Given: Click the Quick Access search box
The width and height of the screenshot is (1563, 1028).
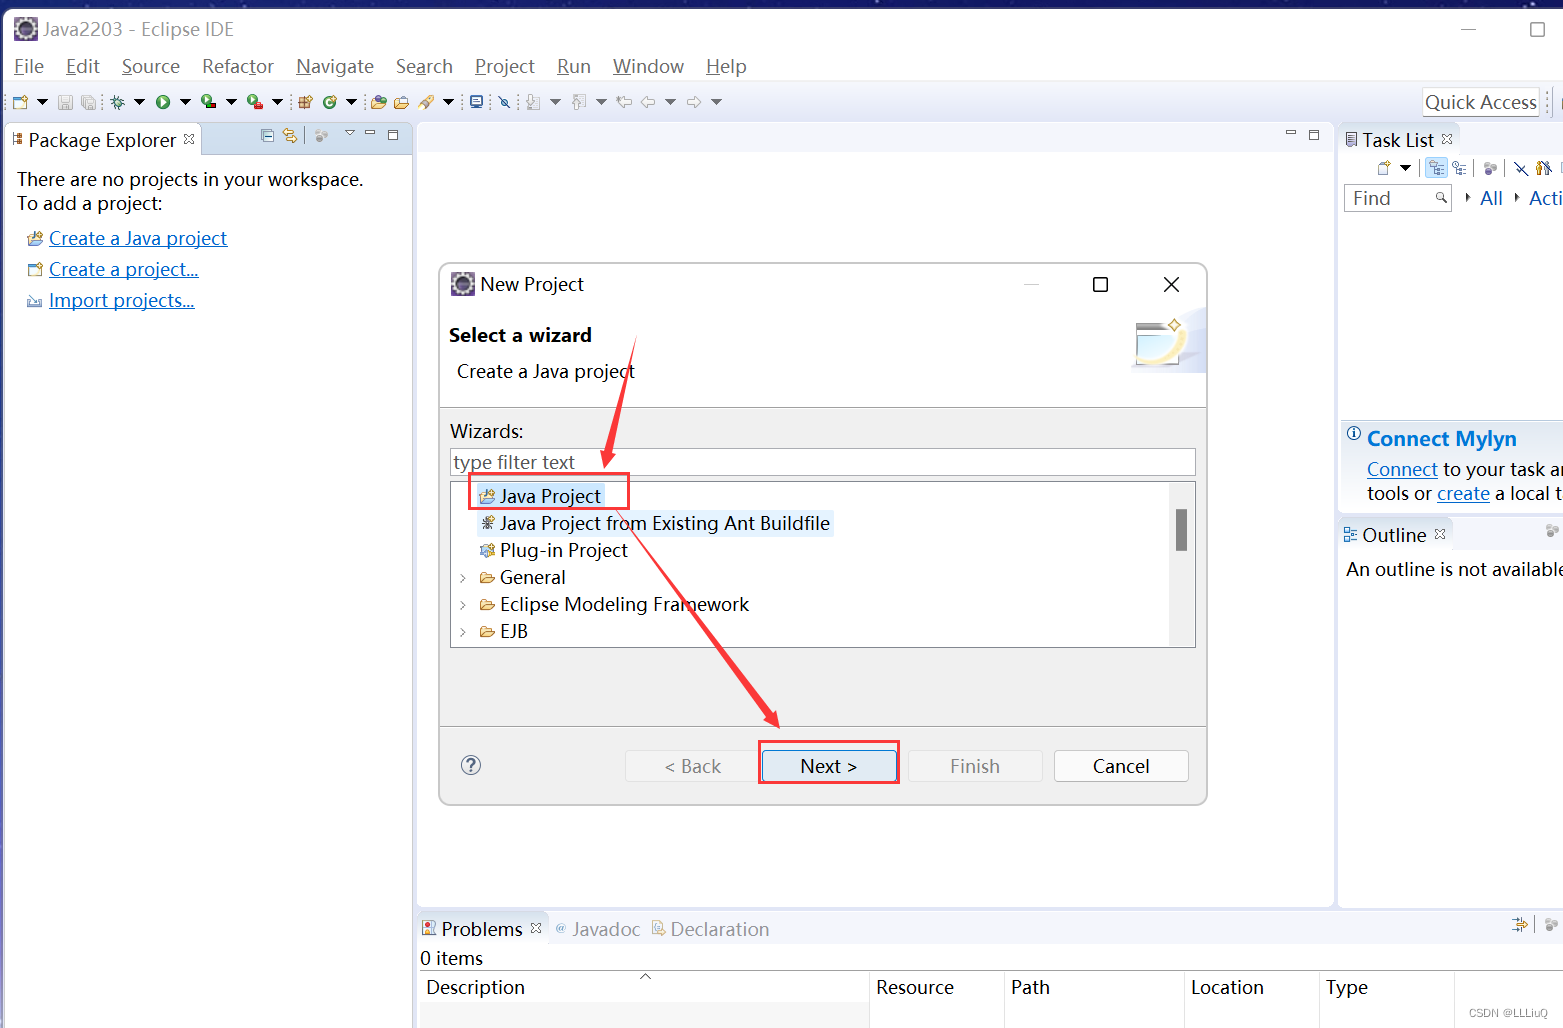Looking at the screenshot, I should tap(1480, 102).
